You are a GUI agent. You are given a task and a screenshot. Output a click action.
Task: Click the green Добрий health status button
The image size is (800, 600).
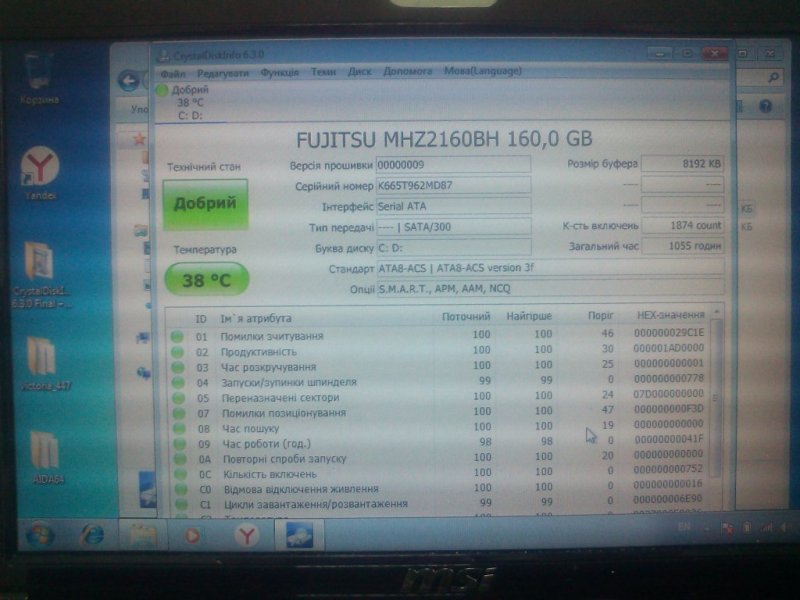pos(205,204)
